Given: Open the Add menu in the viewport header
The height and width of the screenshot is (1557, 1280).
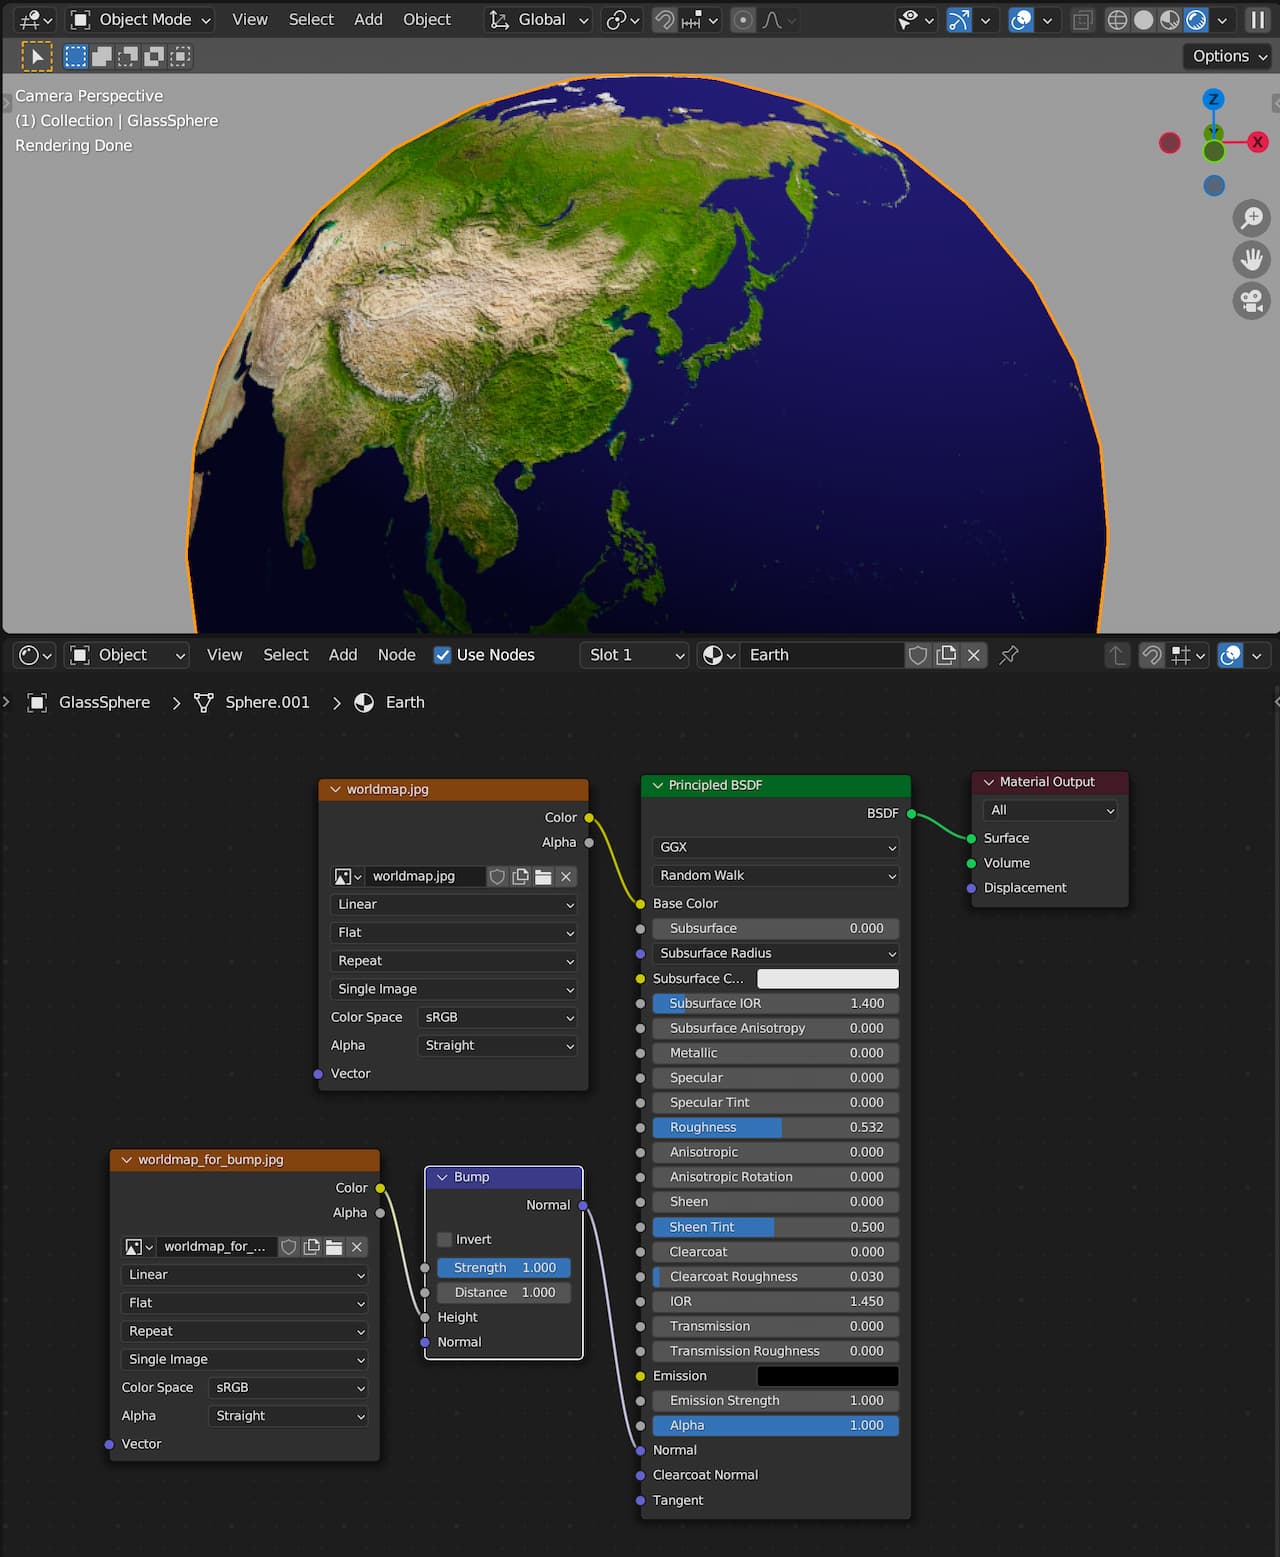Looking at the screenshot, I should tap(368, 20).
